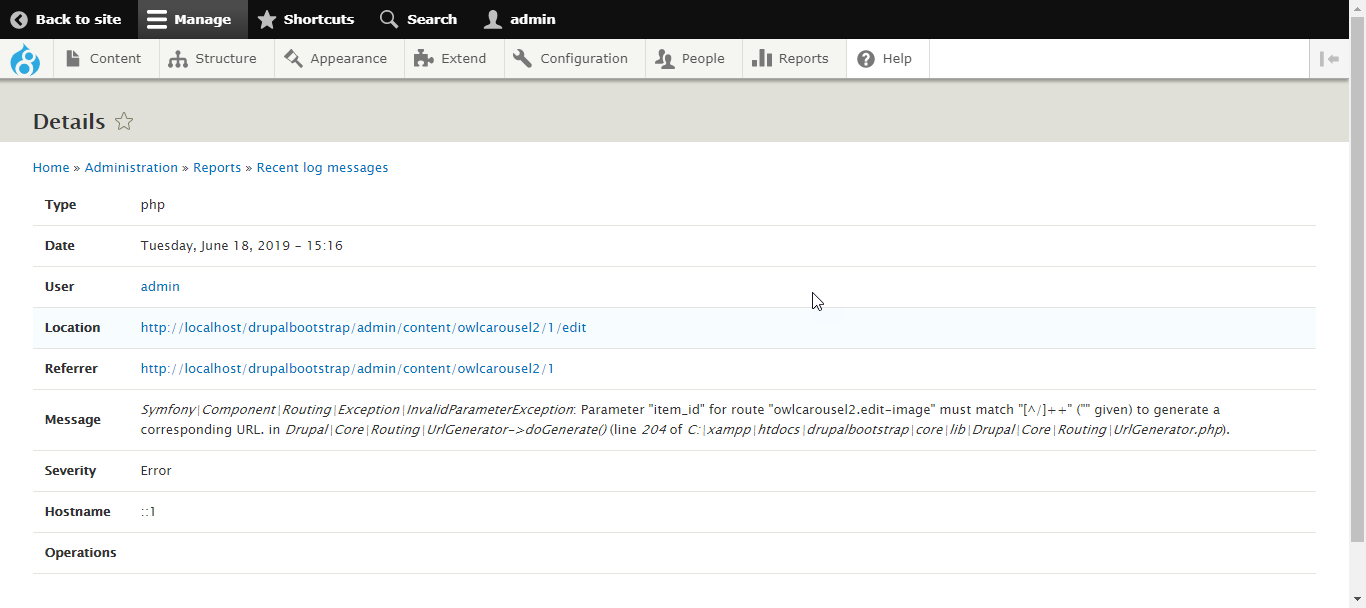Go to Home via the breadcrumb

[x=51, y=167]
